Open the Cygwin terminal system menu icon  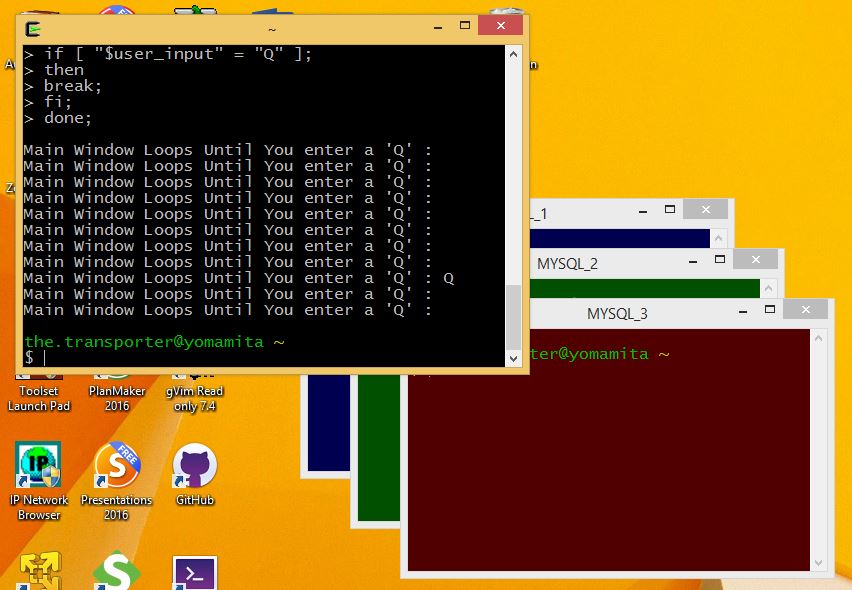(33, 29)
